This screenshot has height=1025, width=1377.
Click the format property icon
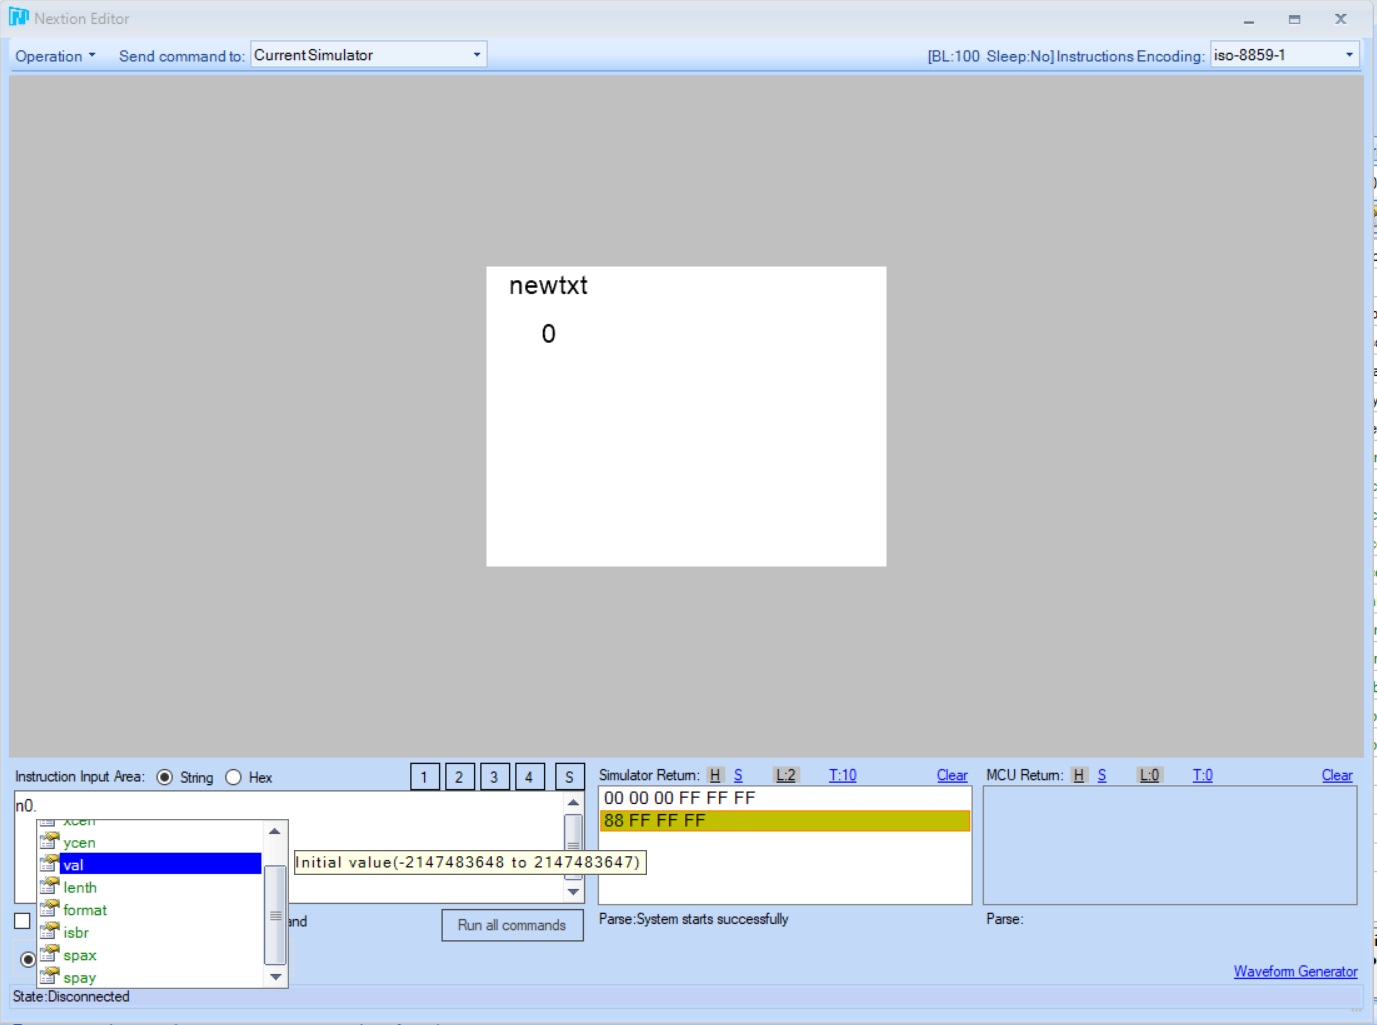(49, 910)
